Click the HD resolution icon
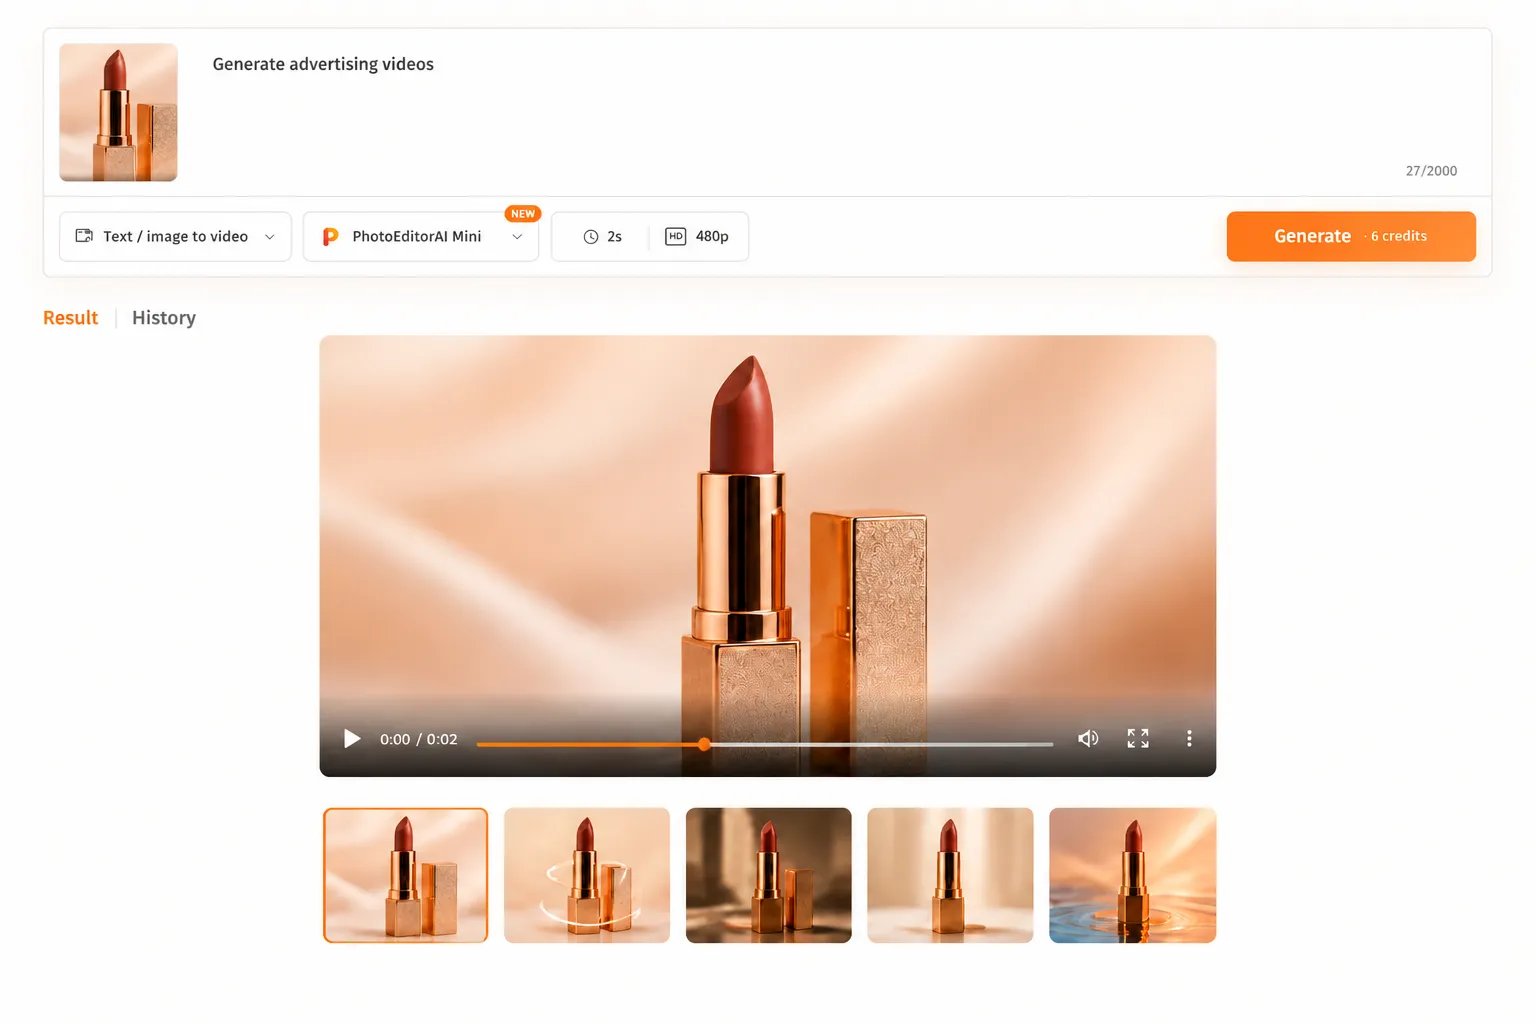The image size is (1536, 1024). (x=676, y=236)
